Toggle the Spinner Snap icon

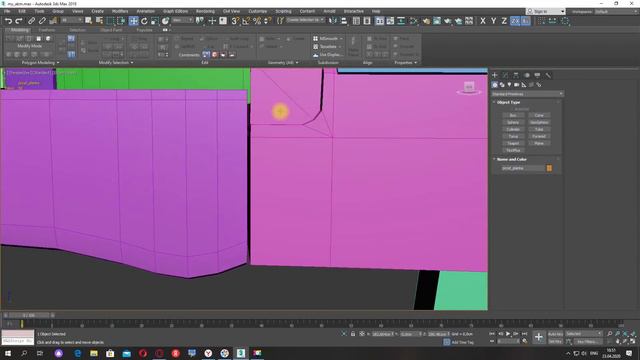pos(267,21)
